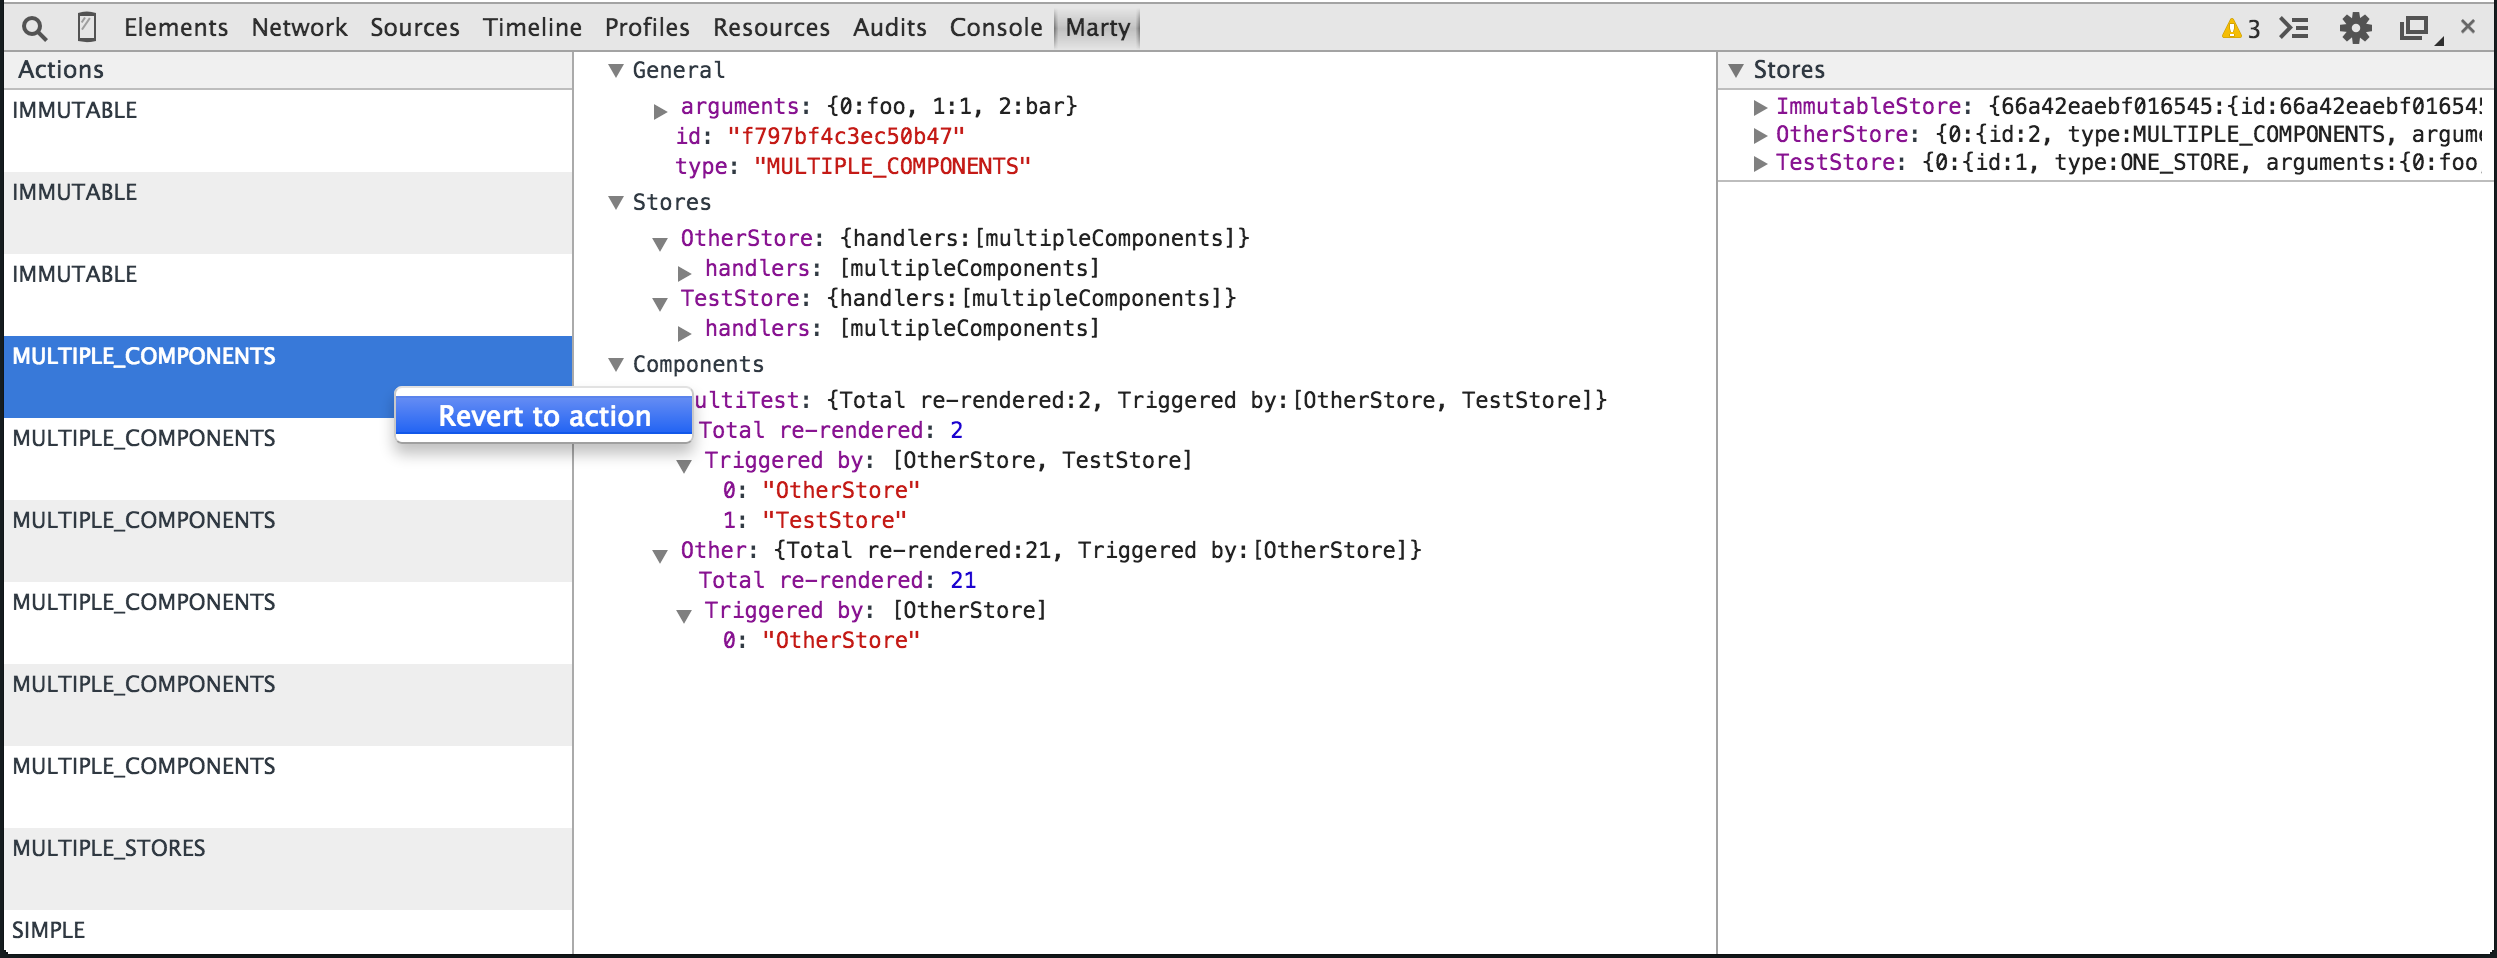The image size is (2497, 958).
Task: Show the console drawer icon
Action: tap(2294, 28)
